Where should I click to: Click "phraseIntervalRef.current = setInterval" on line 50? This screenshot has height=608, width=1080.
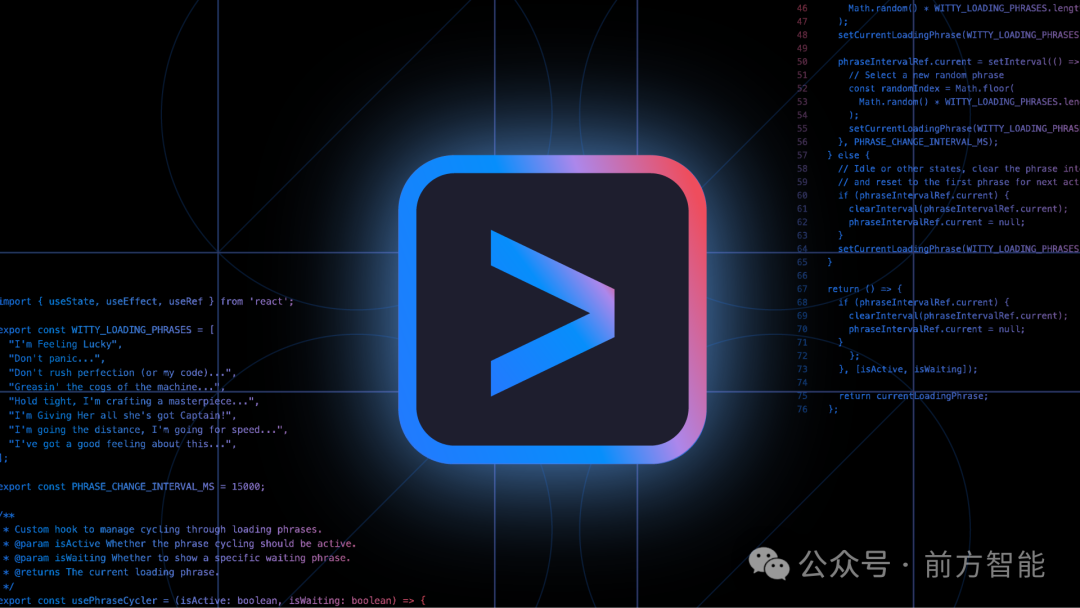pos(958,62)
